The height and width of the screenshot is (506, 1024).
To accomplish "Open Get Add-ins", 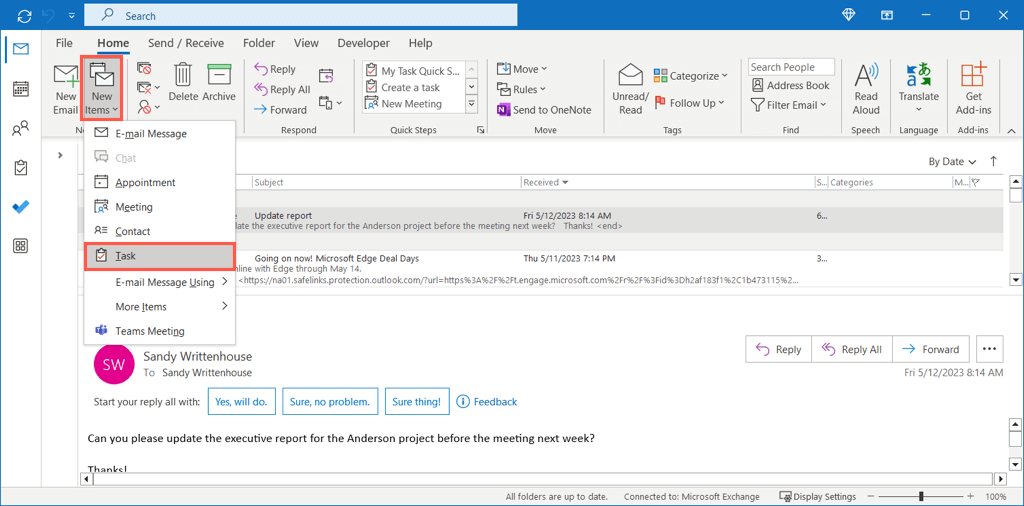I will coord(973,88).
